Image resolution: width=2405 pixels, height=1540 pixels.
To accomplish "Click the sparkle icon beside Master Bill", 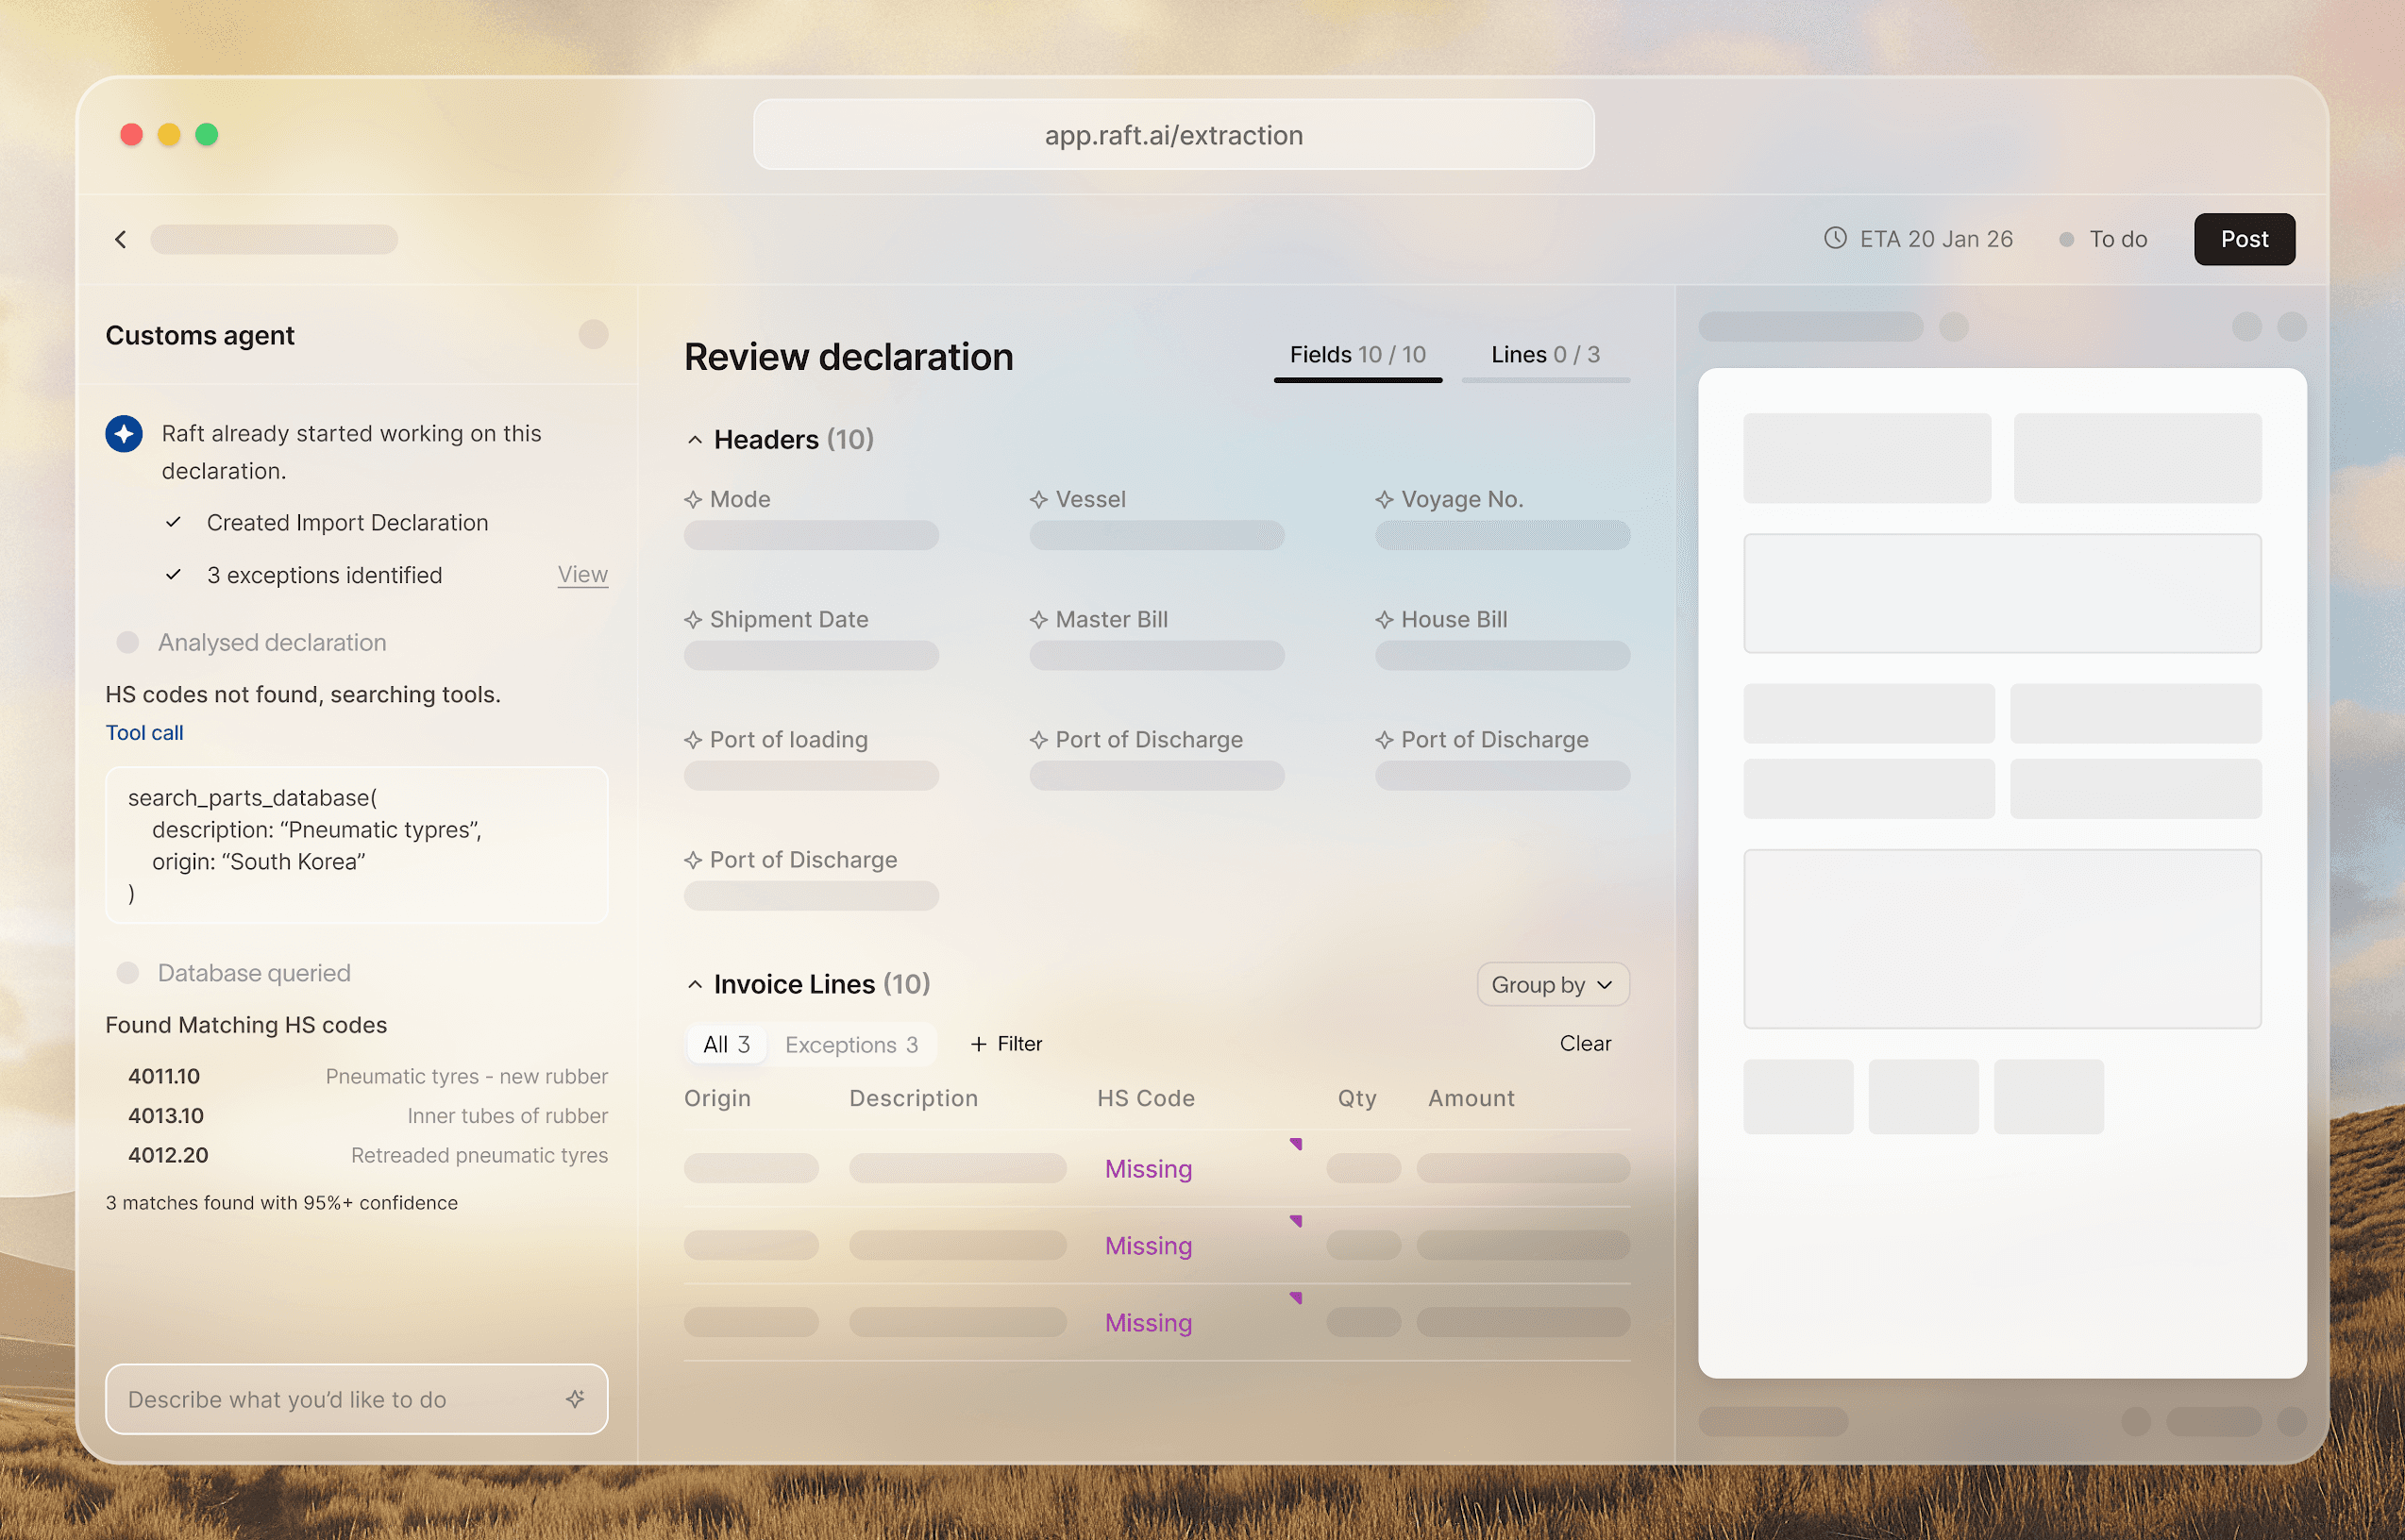I will [x=1039, y=620].
